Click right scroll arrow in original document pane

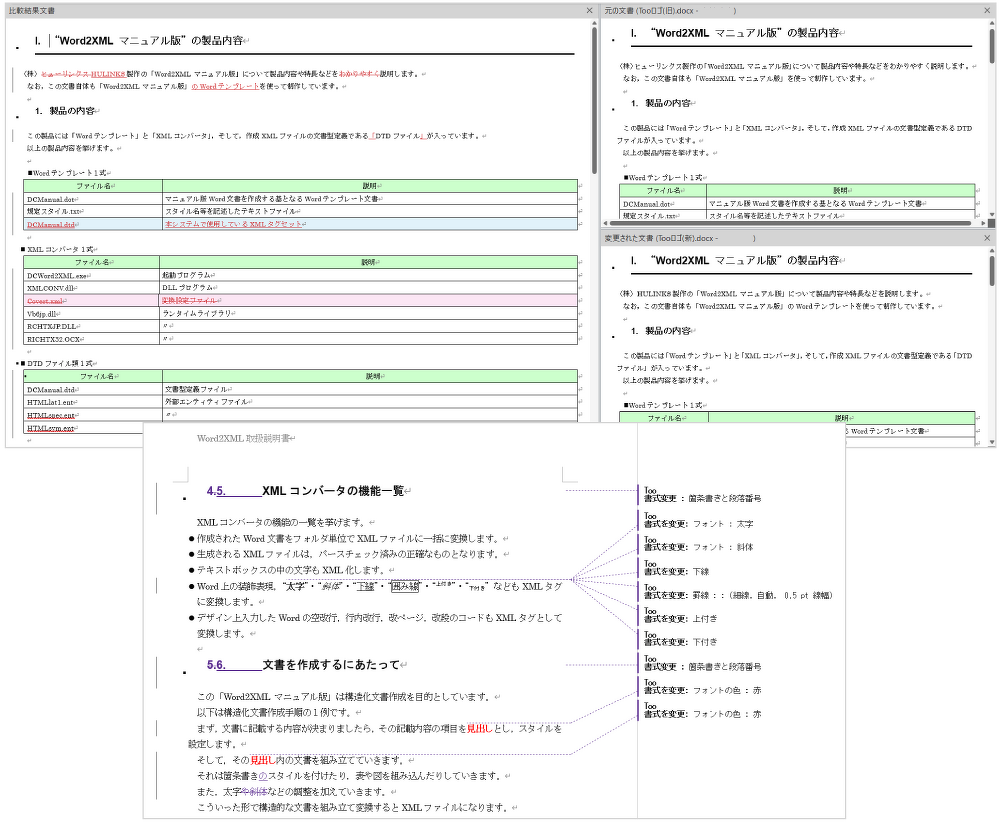click(x=981, y=224)
